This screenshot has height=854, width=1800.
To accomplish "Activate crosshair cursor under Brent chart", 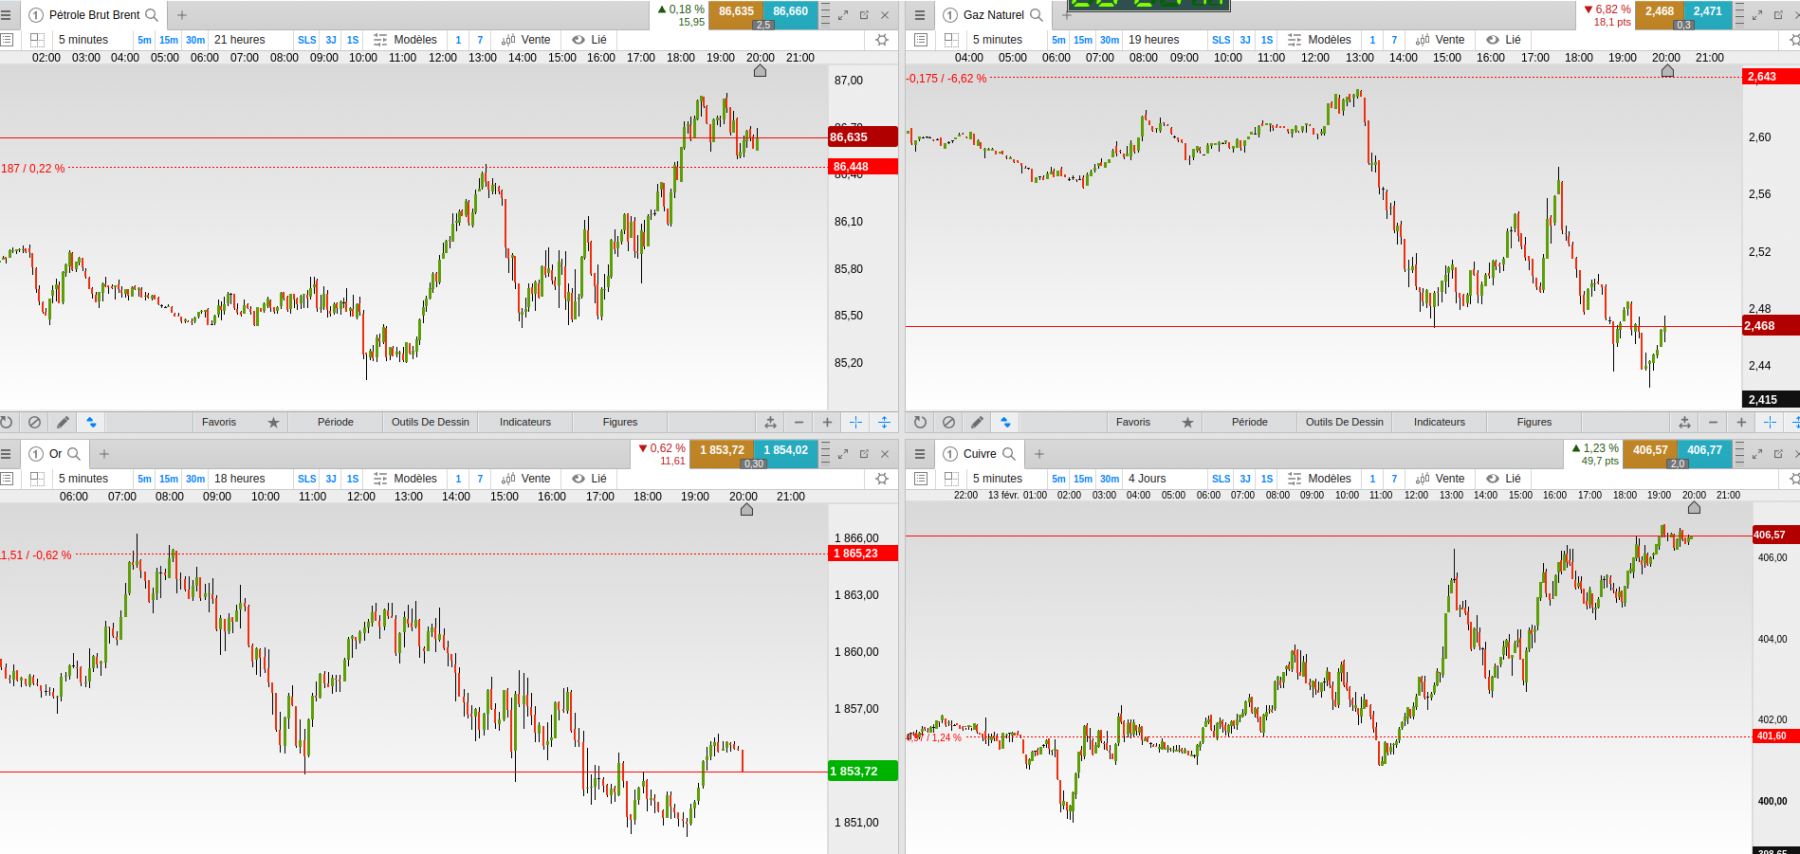I will point(855,422).
